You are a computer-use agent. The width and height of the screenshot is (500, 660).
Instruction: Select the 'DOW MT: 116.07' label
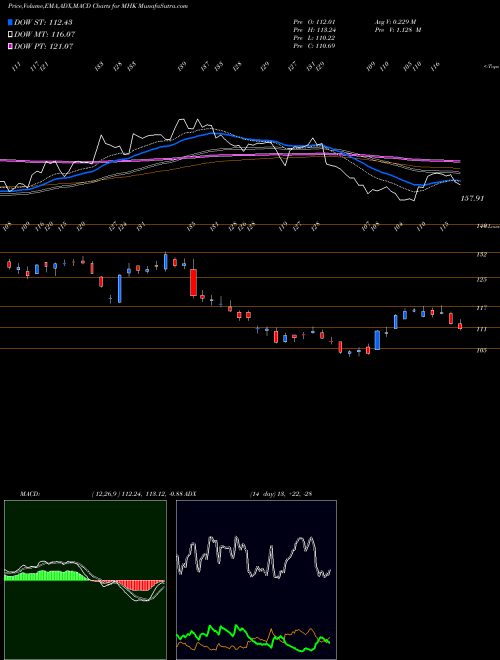point(44,34)
